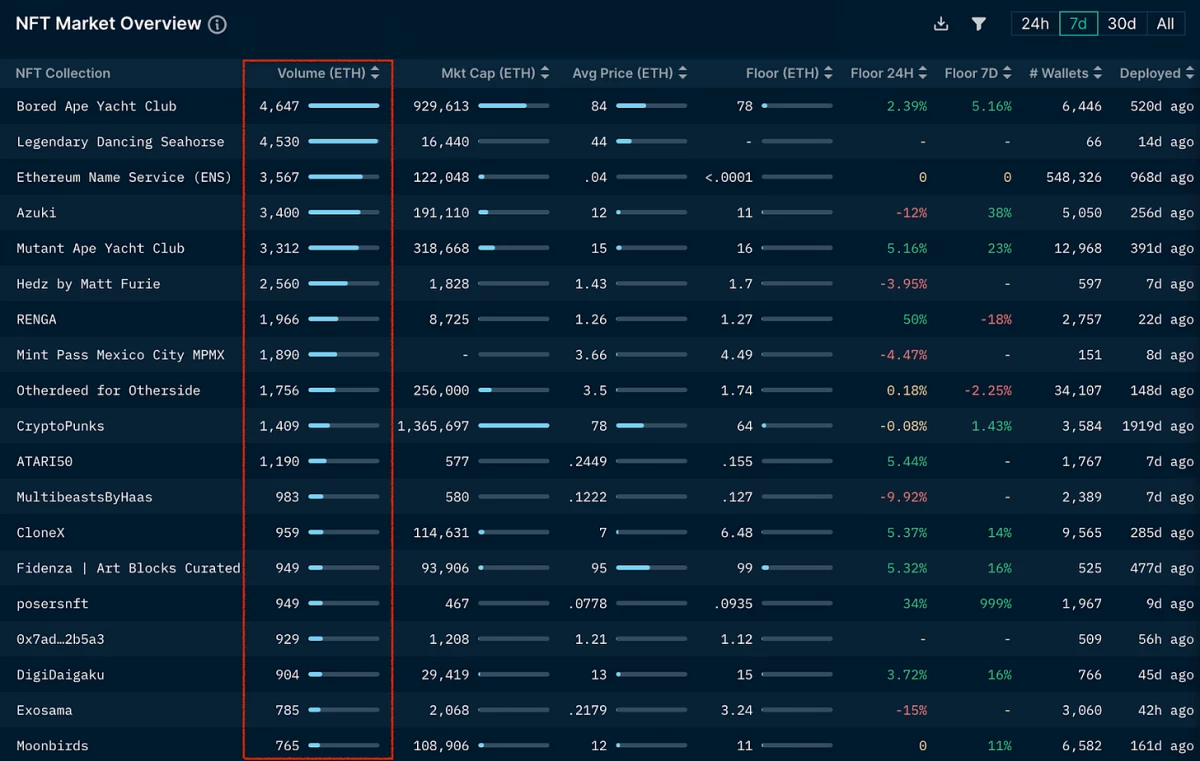Click NFT Market Overview title
Screen dimensions: 1200x761
pyautogui.click(x=108, y=24)
